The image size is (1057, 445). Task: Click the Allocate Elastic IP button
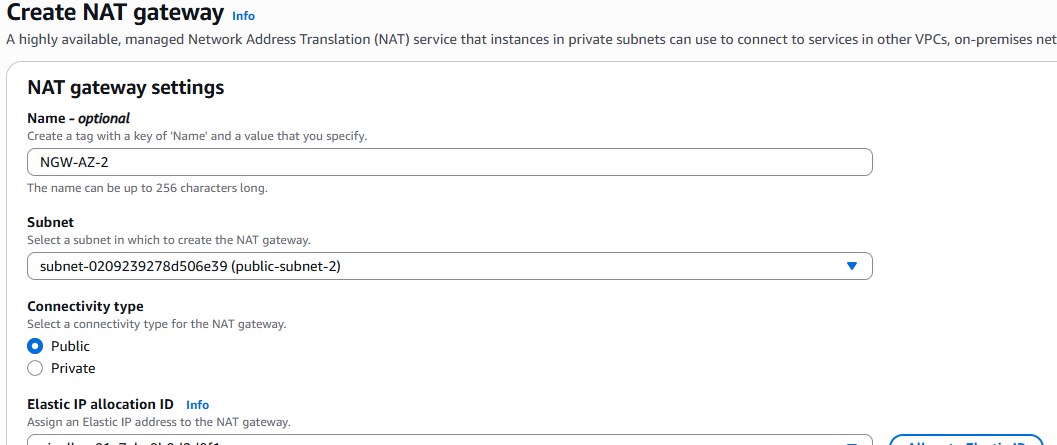click(964, 441)
